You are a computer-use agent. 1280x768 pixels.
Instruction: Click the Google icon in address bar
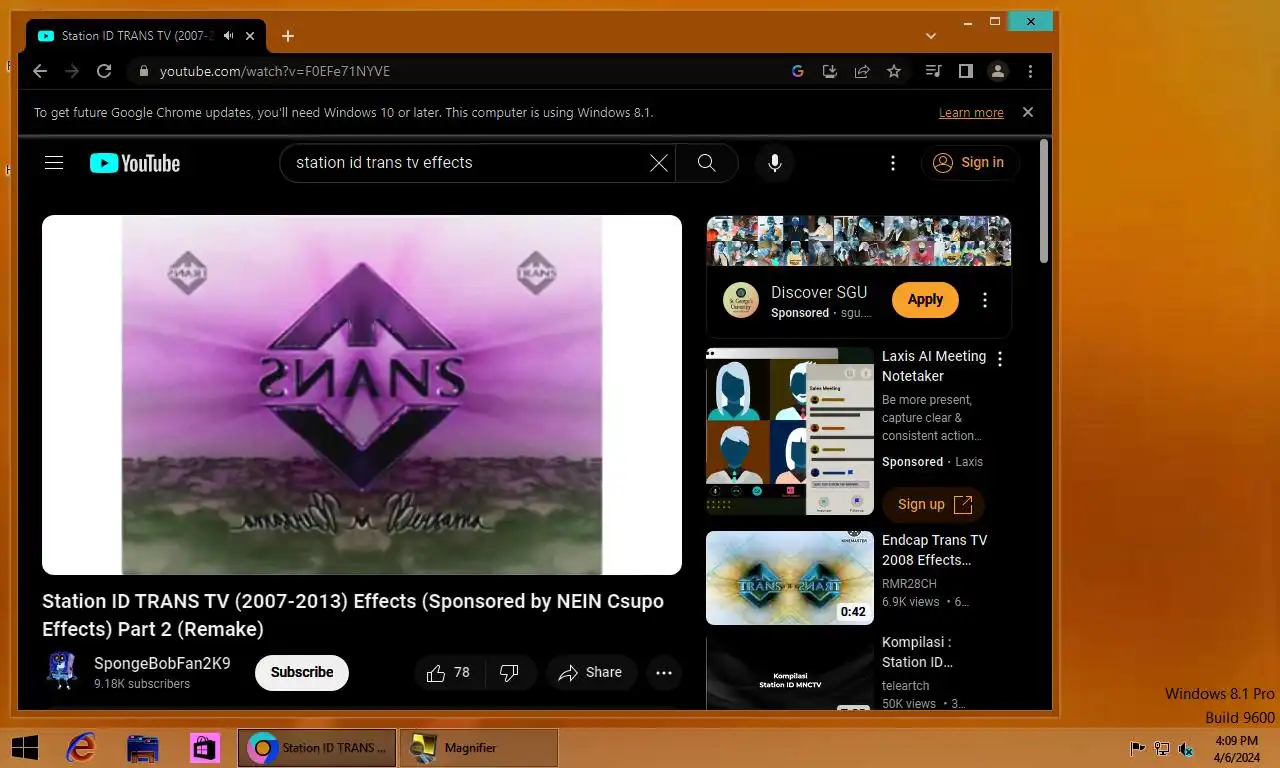798,71
